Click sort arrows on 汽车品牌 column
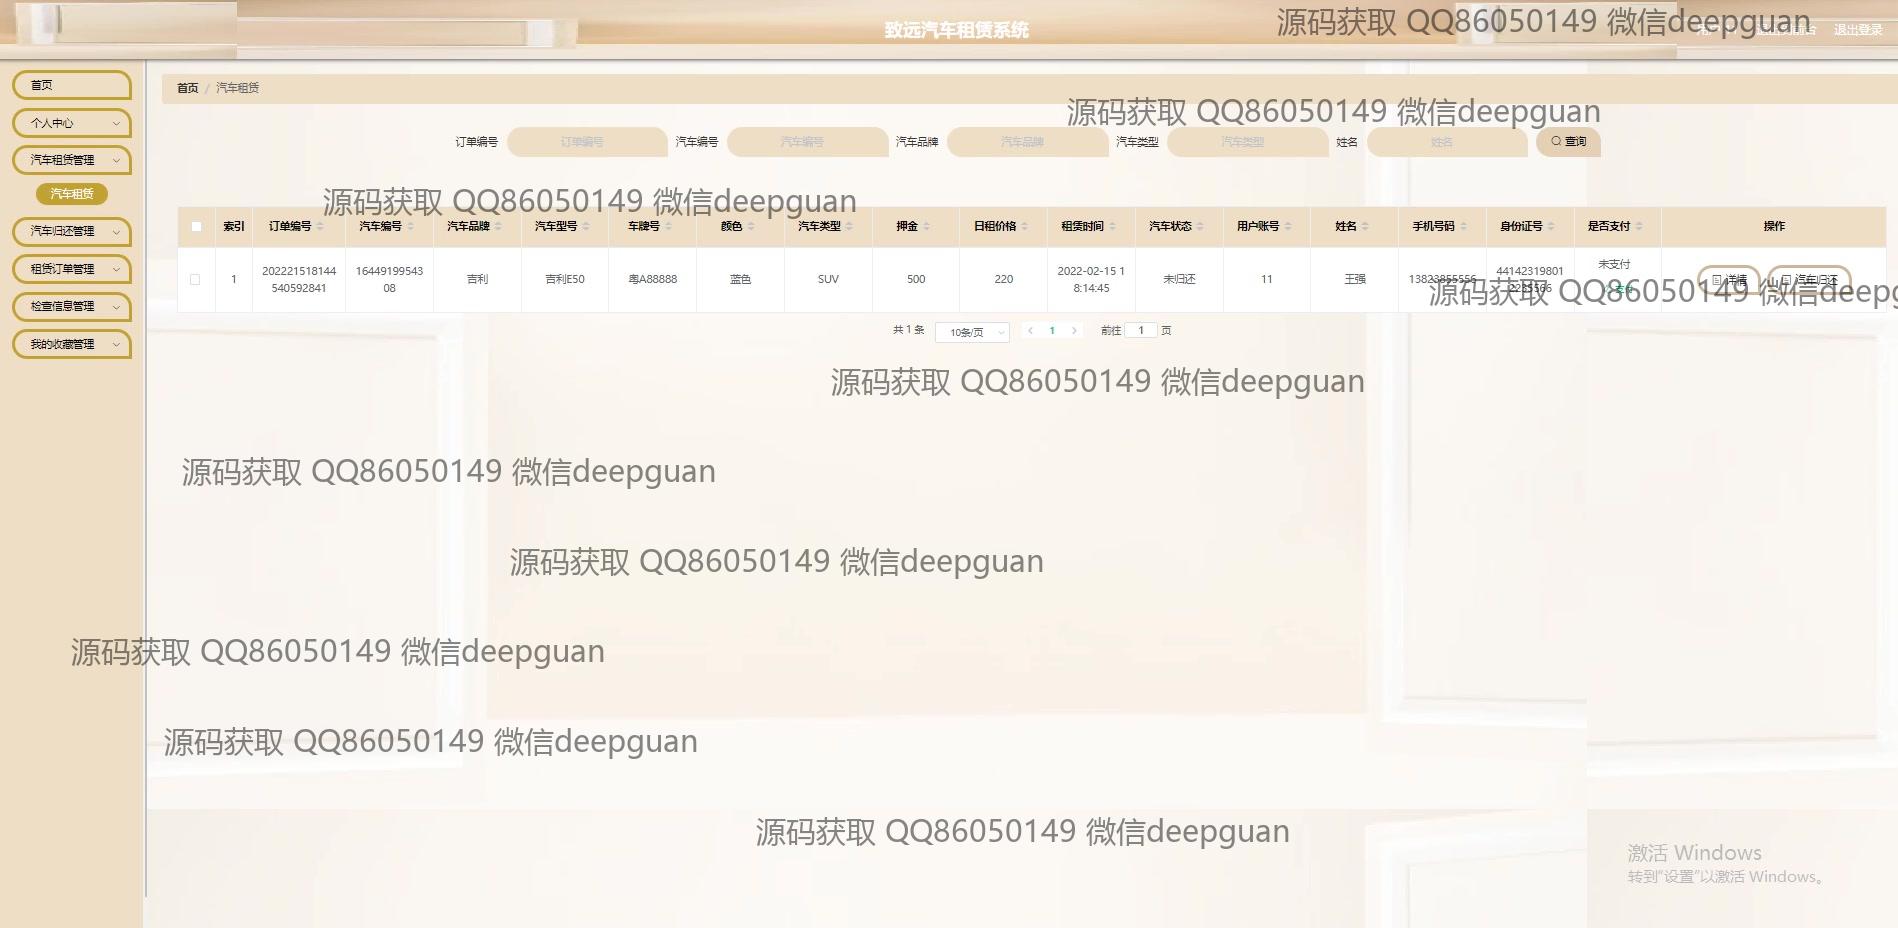The width and height of the screenshot is (1898, 928). click(x=498, y=227)
